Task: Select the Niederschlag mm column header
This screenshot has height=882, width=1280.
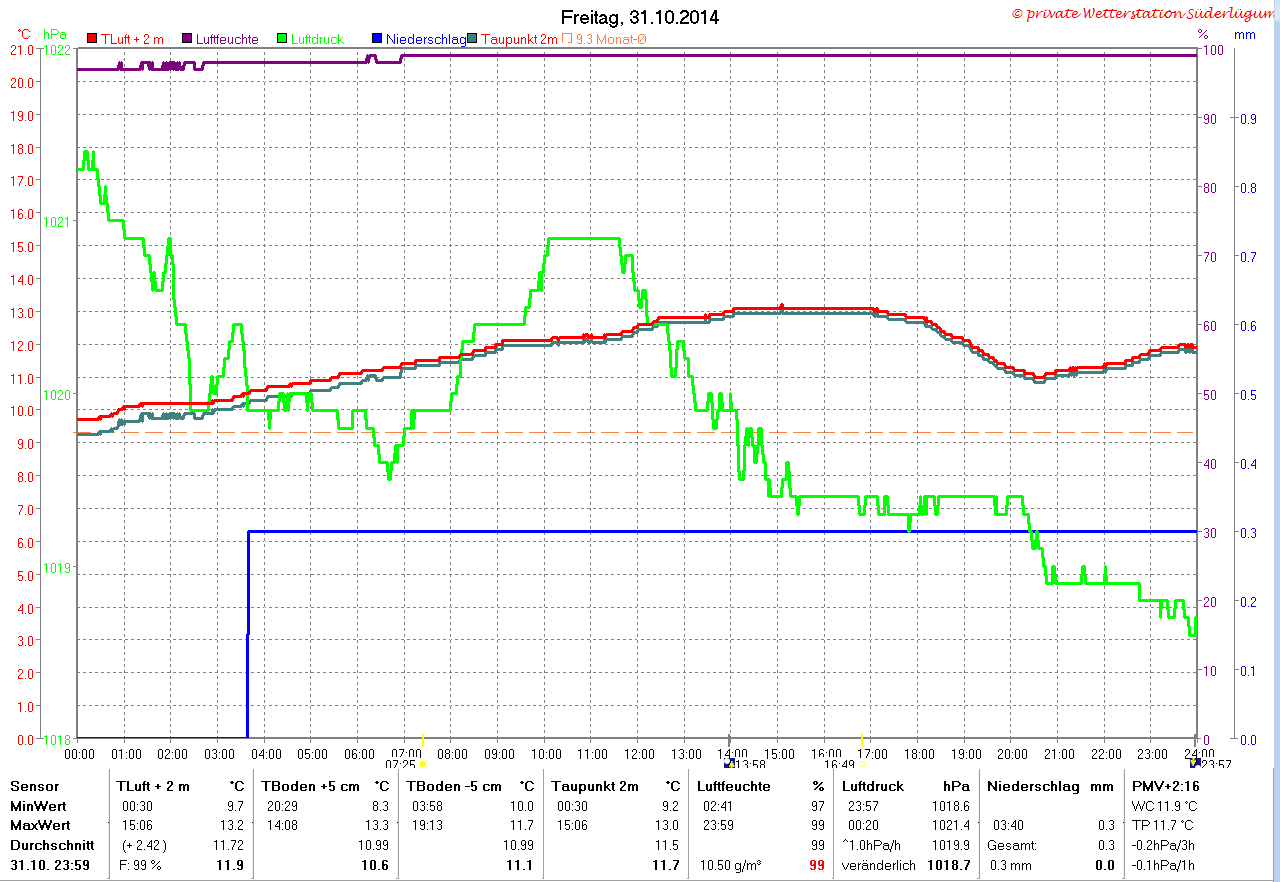Action: [x=1051, y=786]
